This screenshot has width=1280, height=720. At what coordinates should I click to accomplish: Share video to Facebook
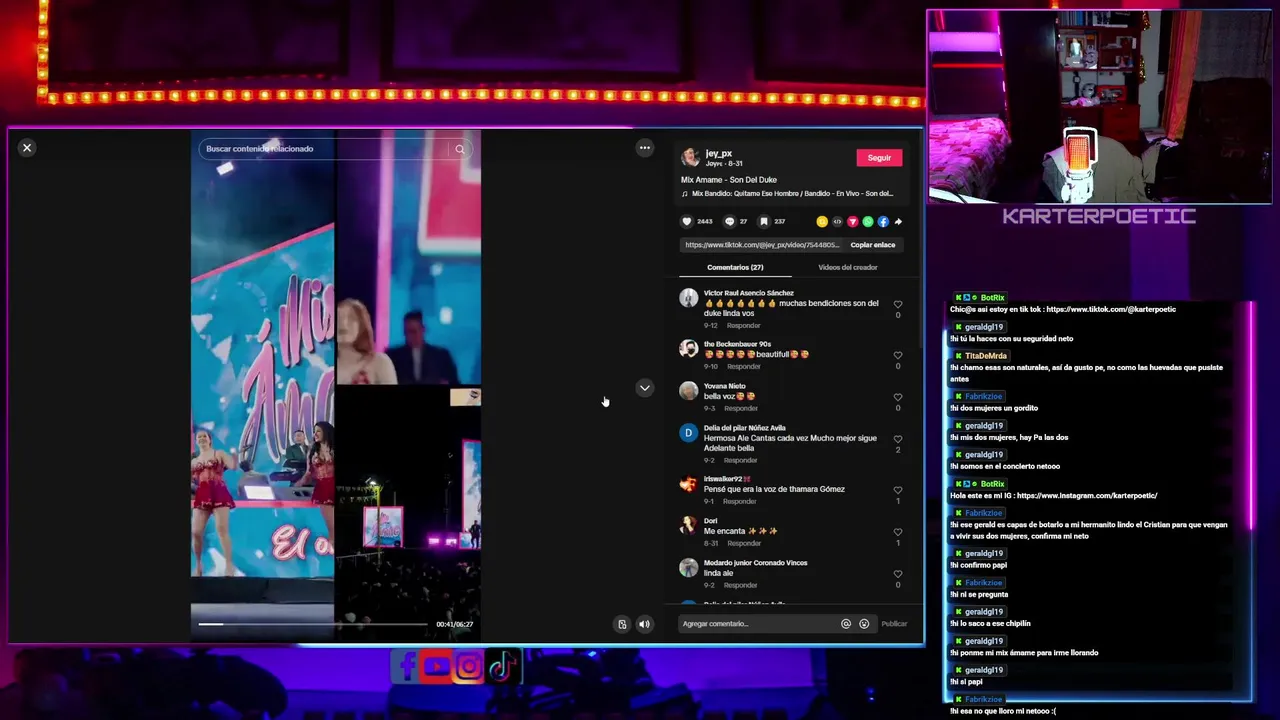pos(883,222)
